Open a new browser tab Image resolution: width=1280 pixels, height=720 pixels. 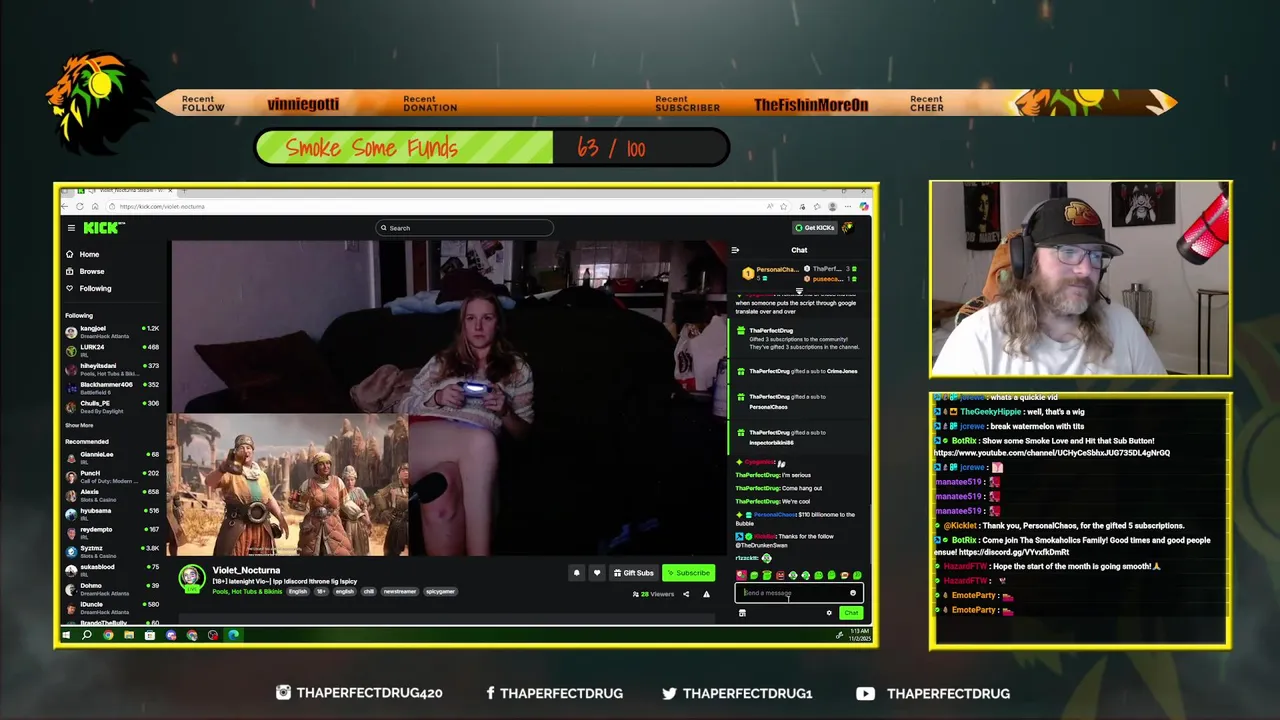(x=185, y=190)
